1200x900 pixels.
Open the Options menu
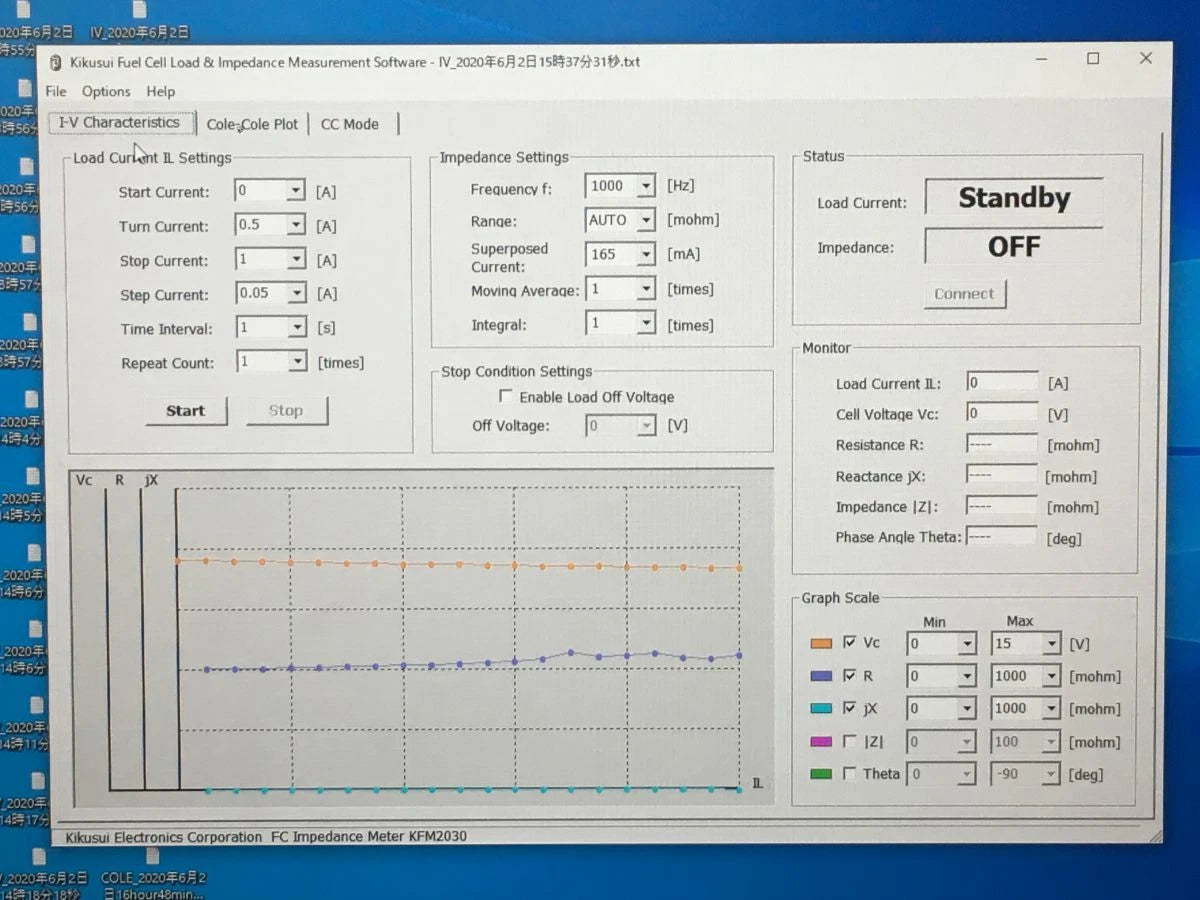[x=106, y=91]
